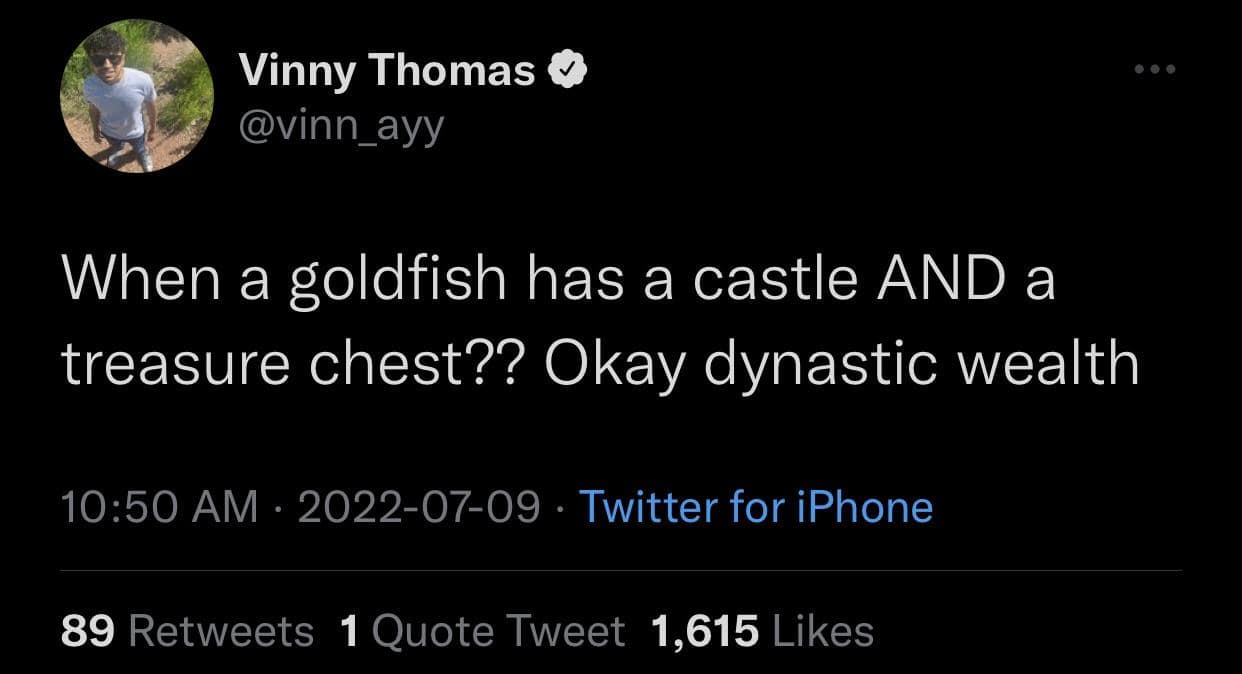This screenshot has height=674, width=1242.
Task: Click the word "goldfish" in the tweet
Action: (398, 279)
